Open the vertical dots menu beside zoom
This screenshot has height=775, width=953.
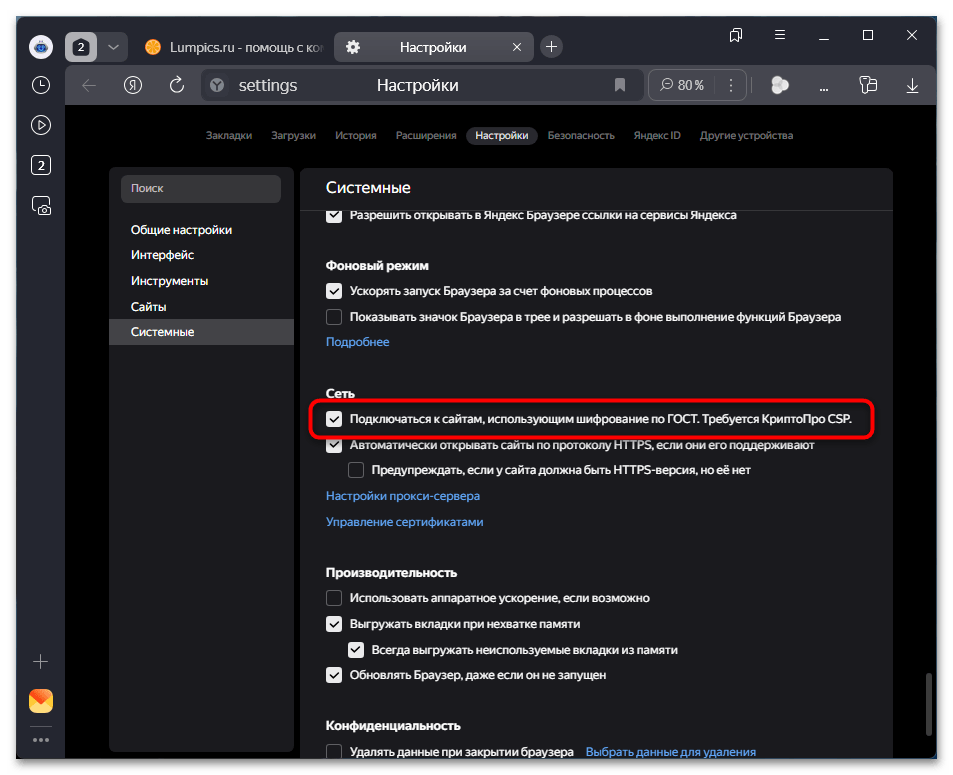tap(731, 85)
